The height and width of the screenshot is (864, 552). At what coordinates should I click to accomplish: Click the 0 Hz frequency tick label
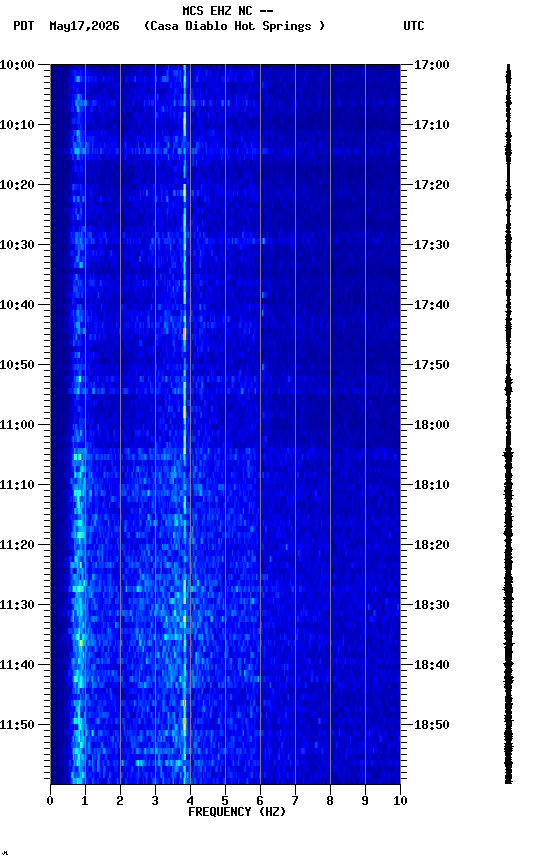pyautogui.click(x=50, y=801)
